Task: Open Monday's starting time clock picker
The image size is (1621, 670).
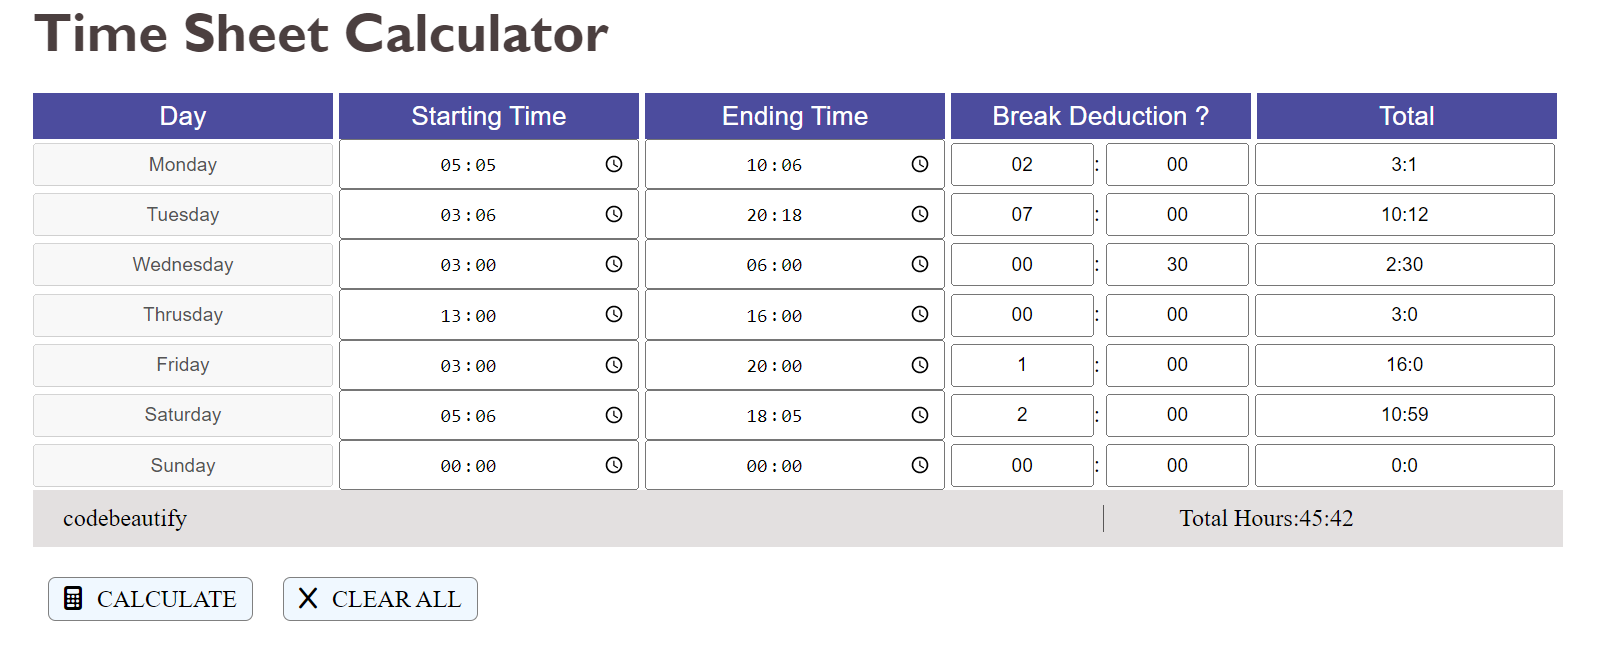Action: 613,164
